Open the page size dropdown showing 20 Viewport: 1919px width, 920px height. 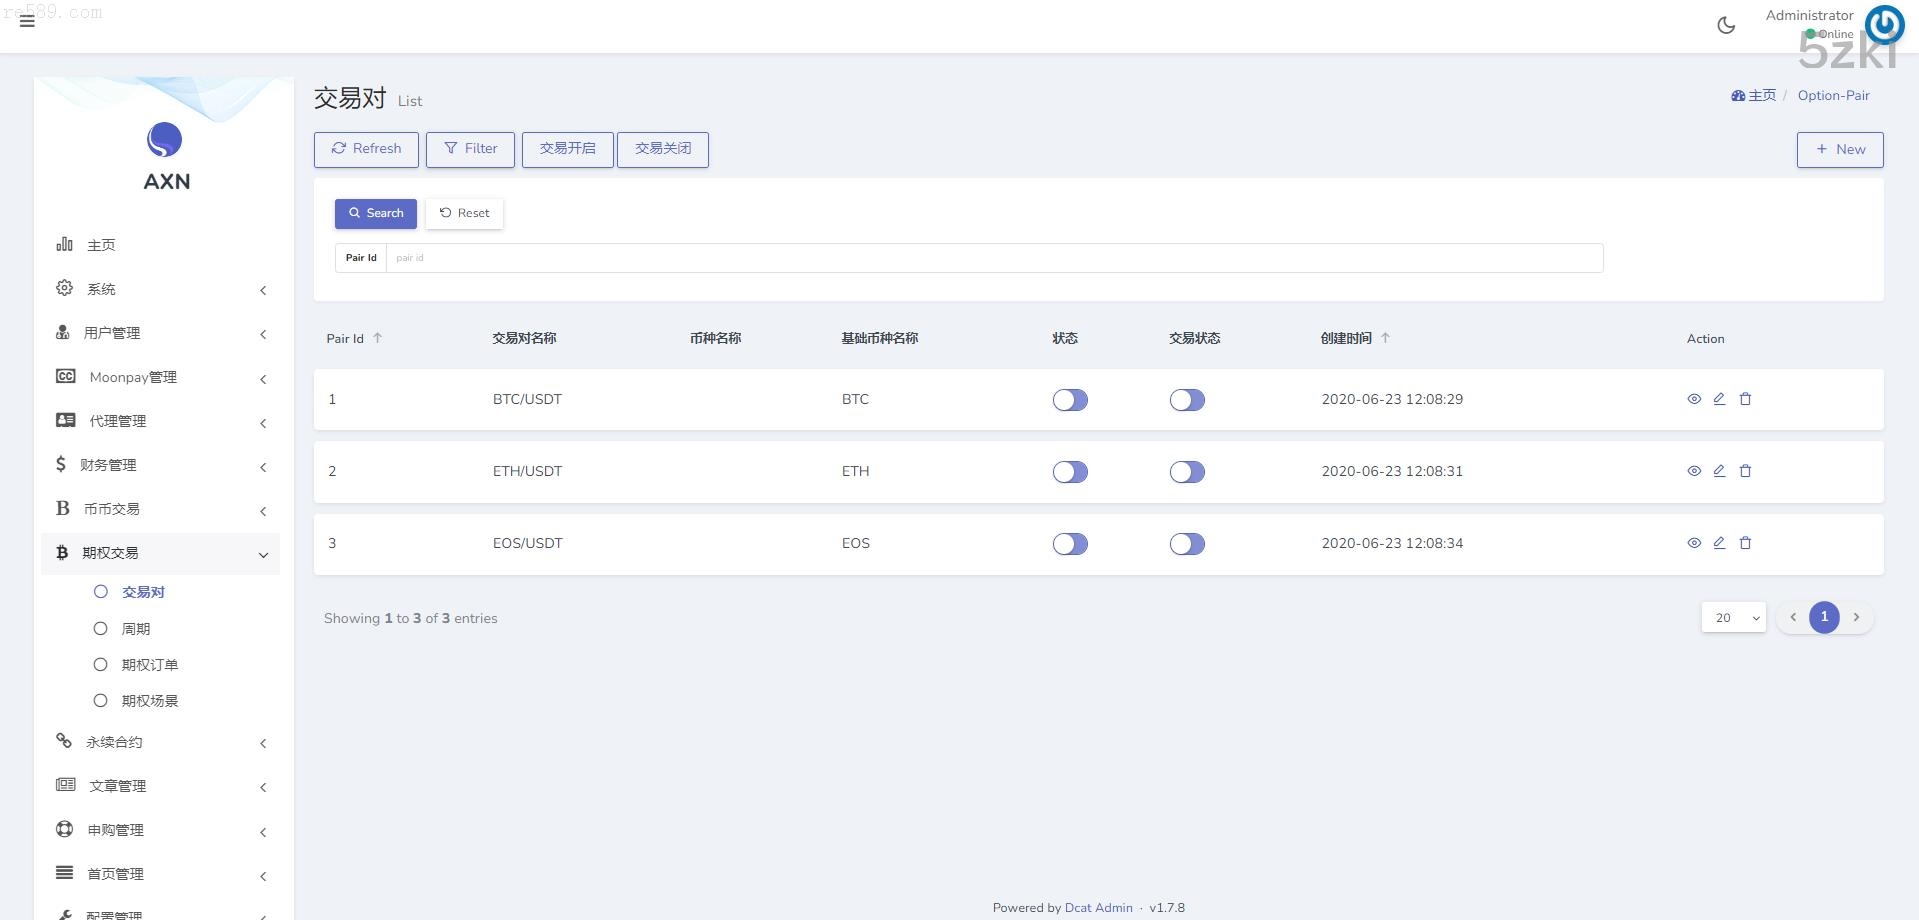coord(1733,618)
